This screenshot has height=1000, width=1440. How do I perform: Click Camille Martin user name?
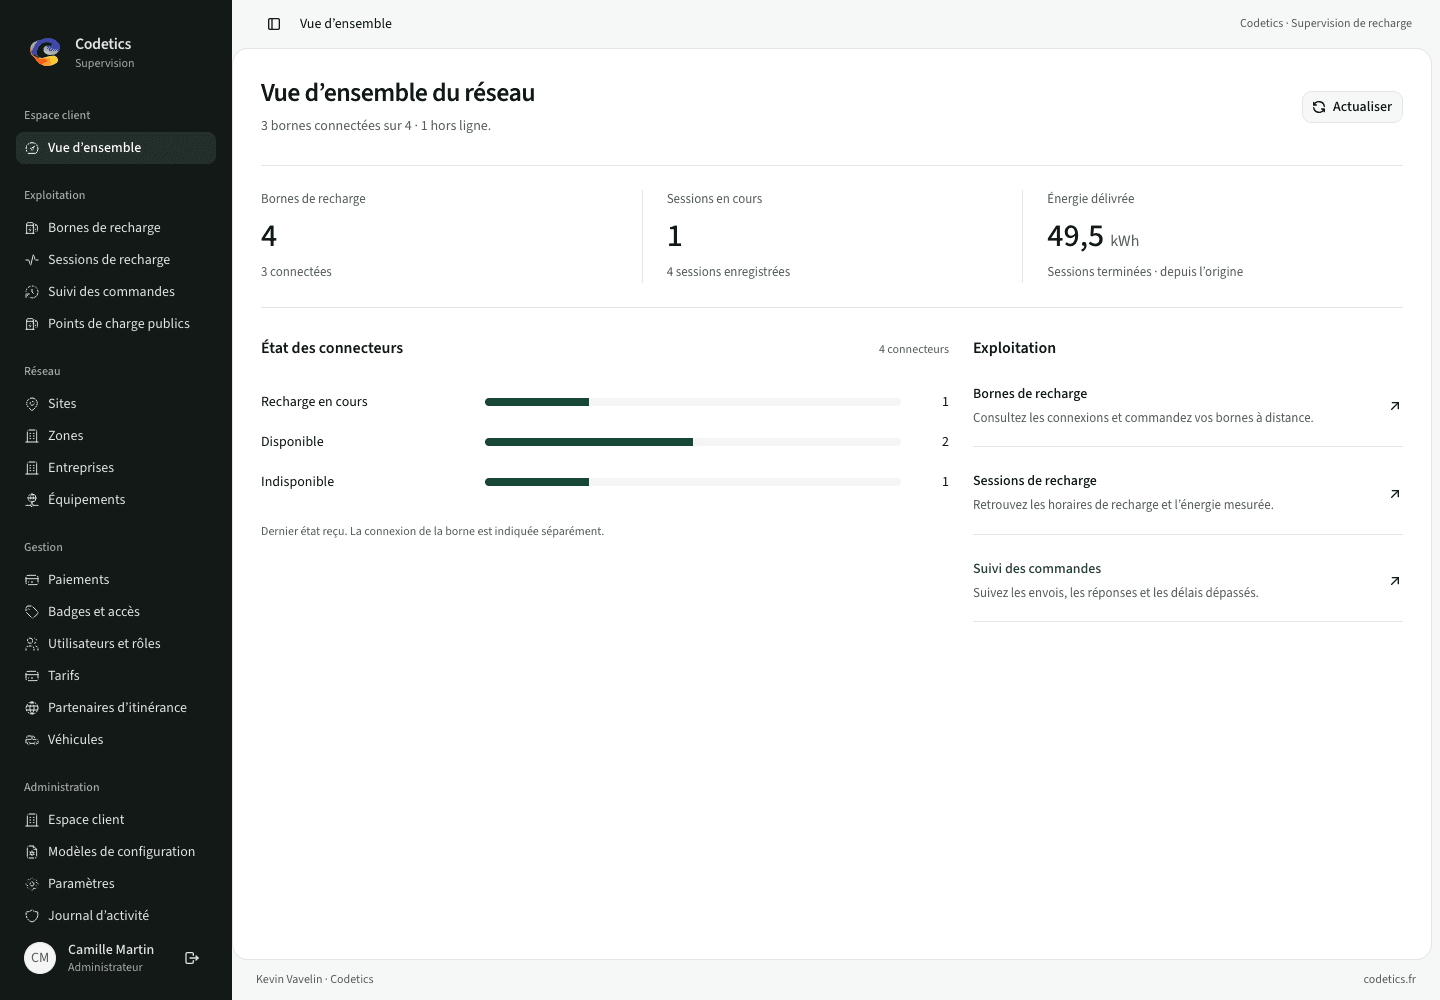coord(111,950)
